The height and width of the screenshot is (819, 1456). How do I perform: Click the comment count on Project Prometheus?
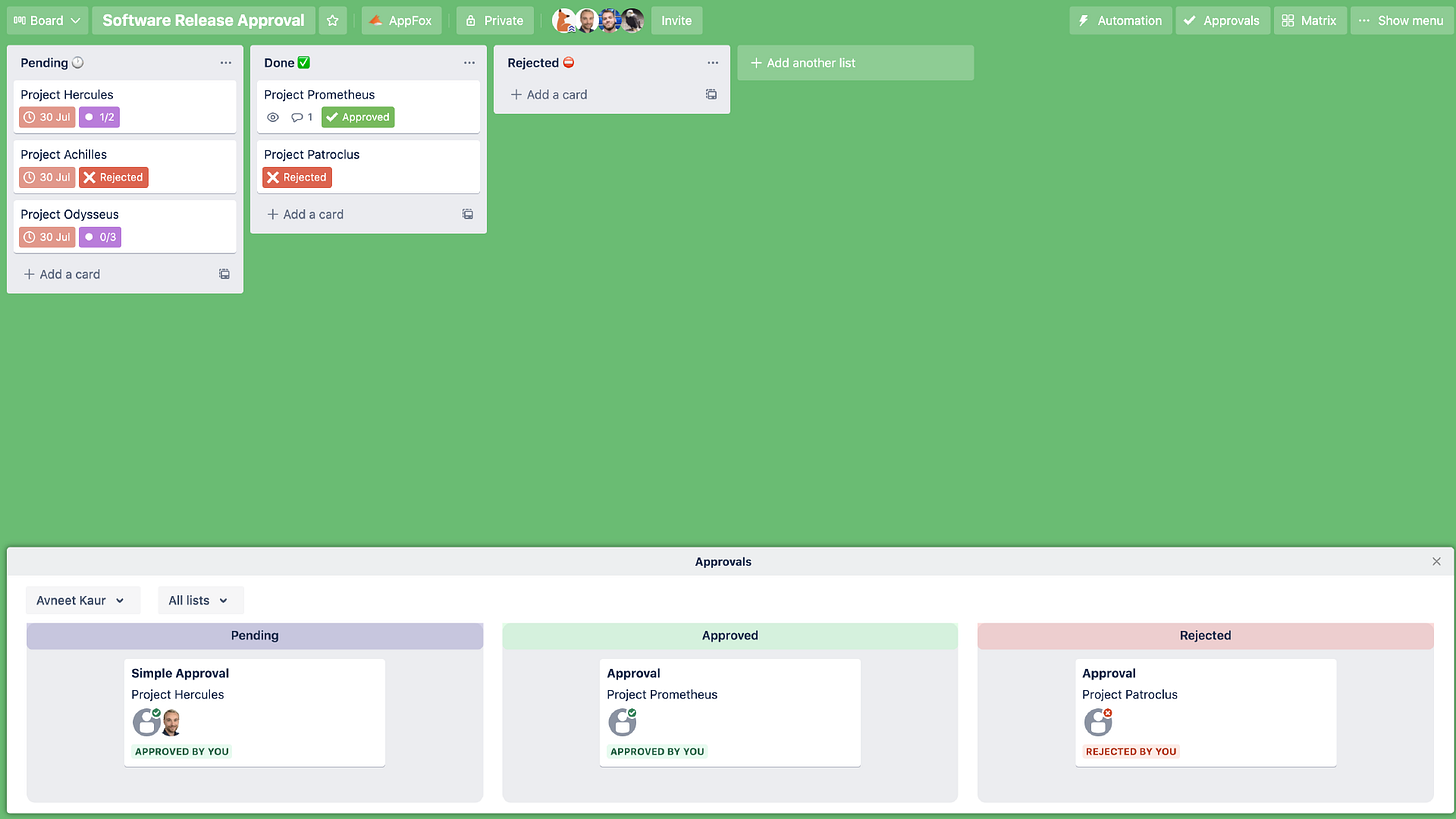pyautogui.click(x=302, y=117)
